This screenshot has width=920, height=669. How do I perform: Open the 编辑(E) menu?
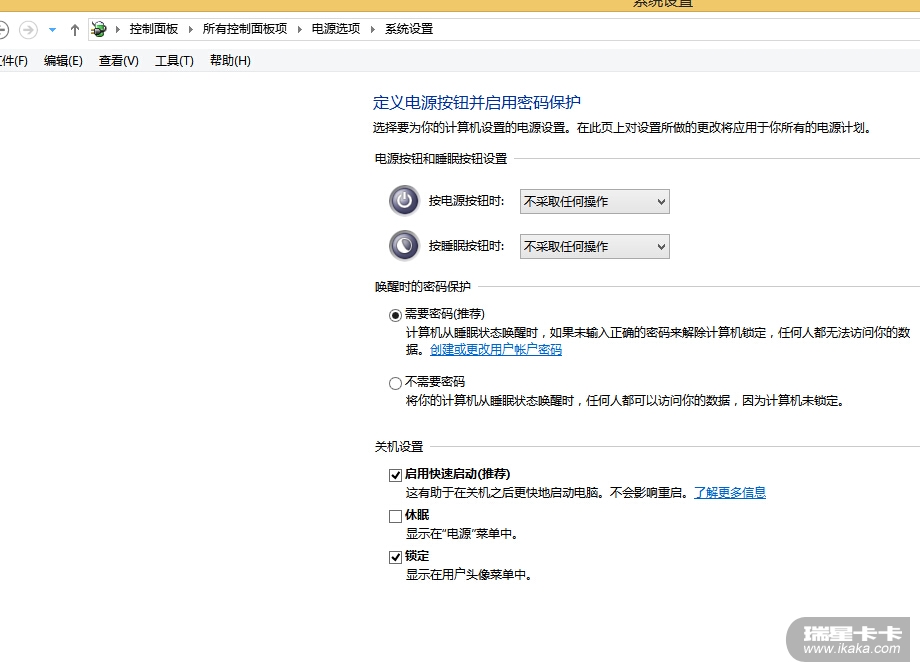click(x=63, y=60)
